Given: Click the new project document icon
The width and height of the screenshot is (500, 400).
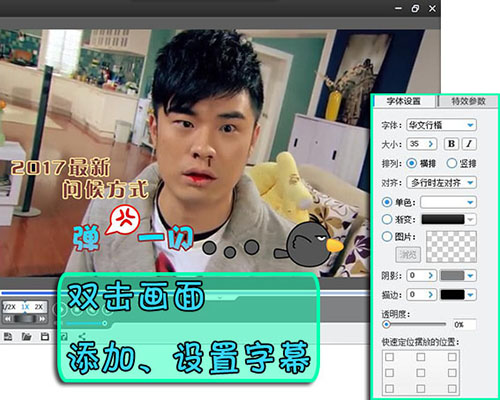Looking at the screenshot, I should click(x=8, y=337).
